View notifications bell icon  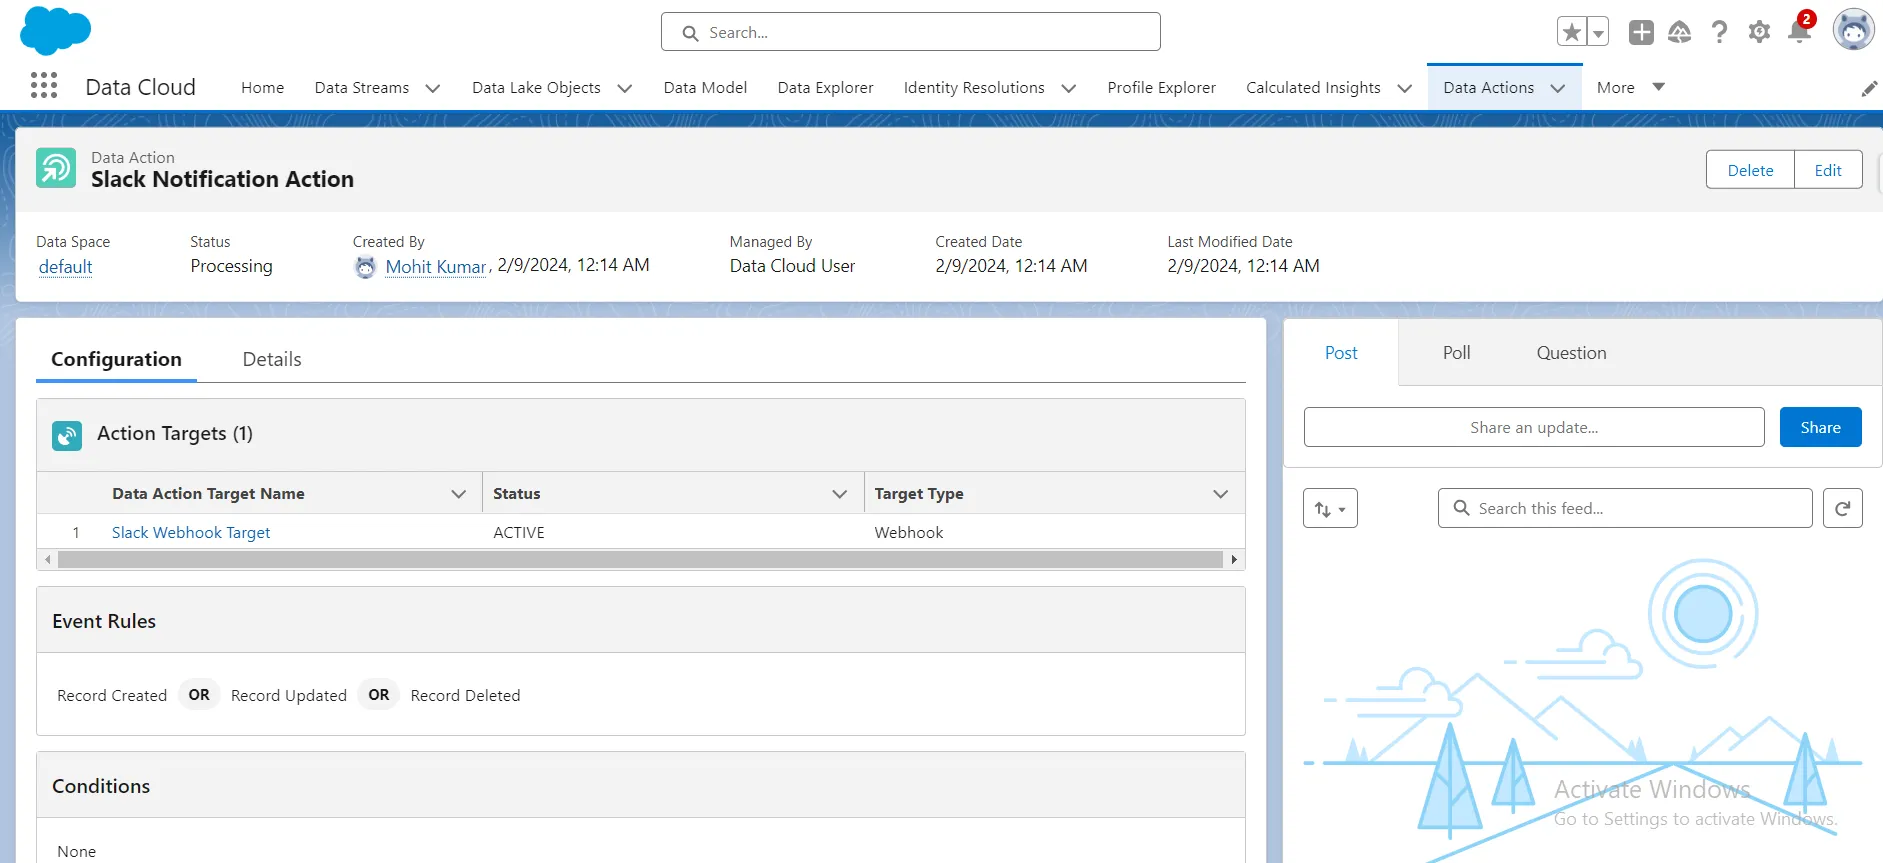coord(1799,32)
